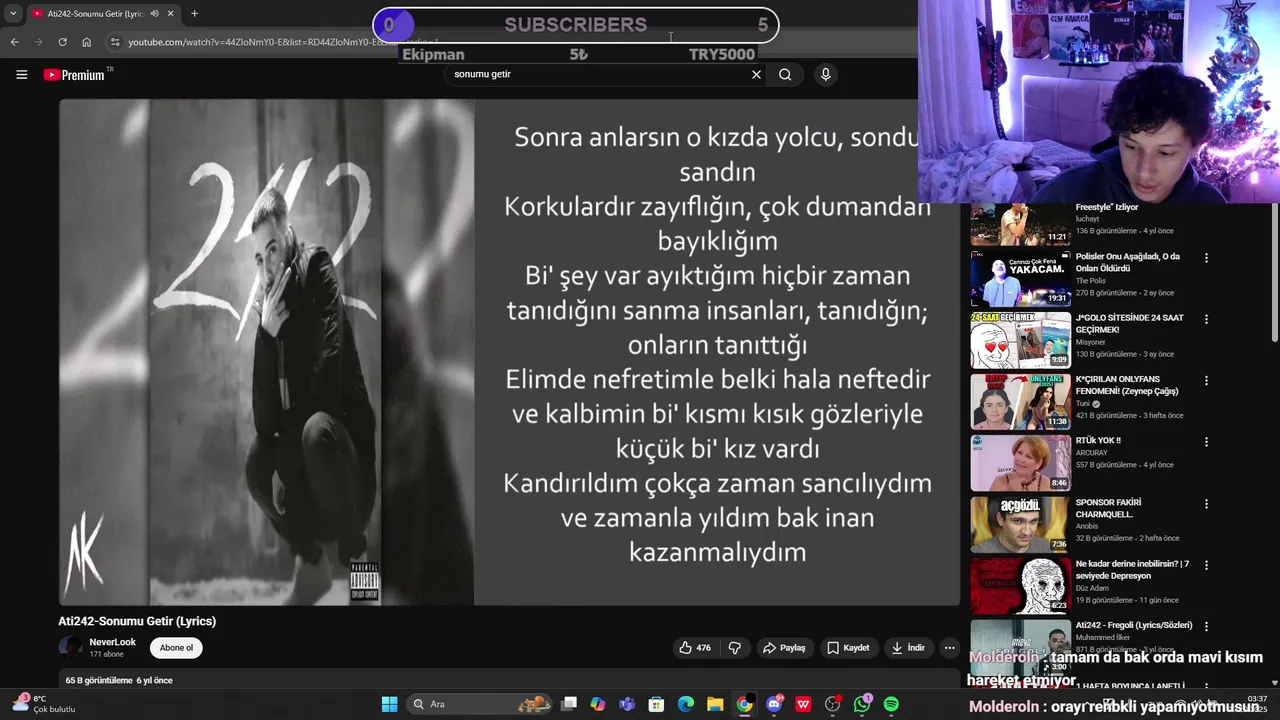Viewport: 1280px width, 720px height.
Task: Save the video with Kaydet
Action: pos(848,648)
